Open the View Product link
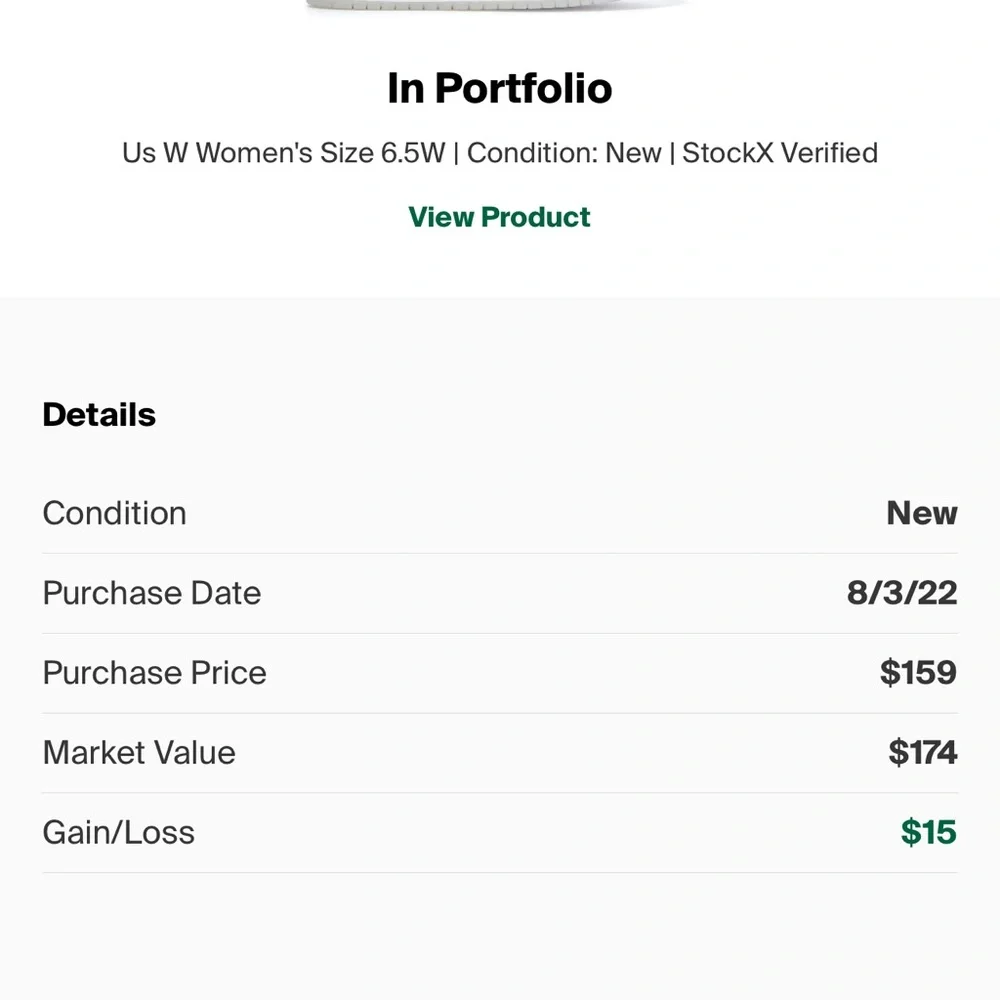1000x1000 pixels. [x=499, y=217]
